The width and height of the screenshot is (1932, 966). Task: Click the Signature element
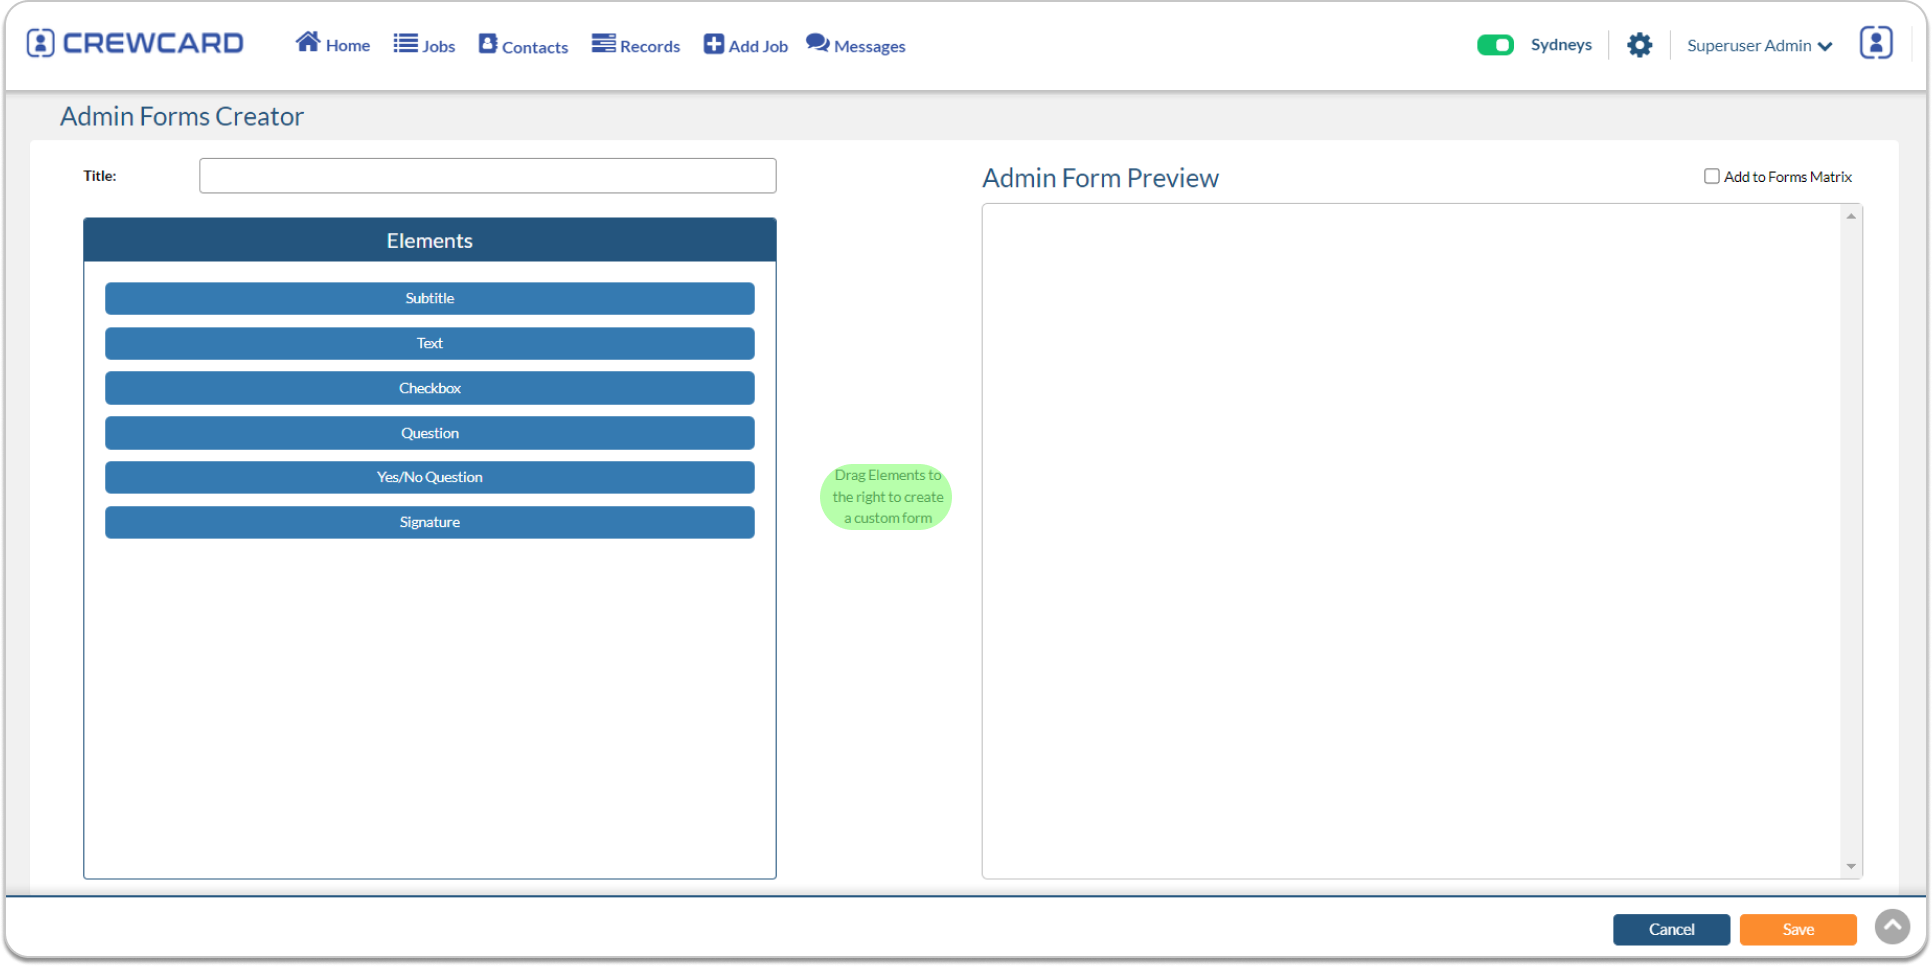429,521
